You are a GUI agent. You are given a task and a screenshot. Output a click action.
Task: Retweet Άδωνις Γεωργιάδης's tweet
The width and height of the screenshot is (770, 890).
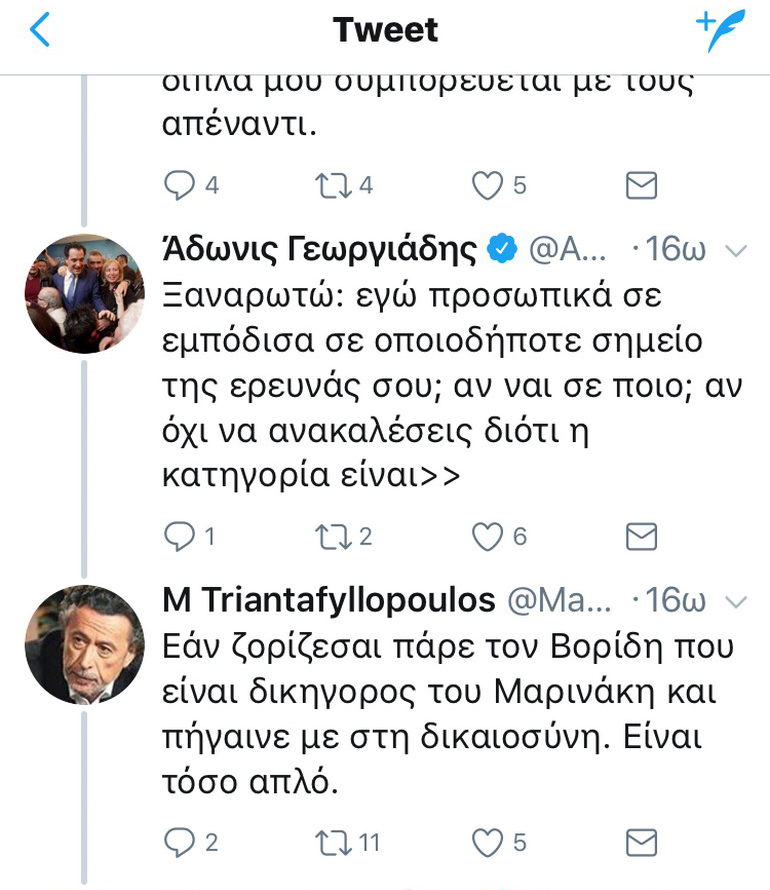coord(330,537)
